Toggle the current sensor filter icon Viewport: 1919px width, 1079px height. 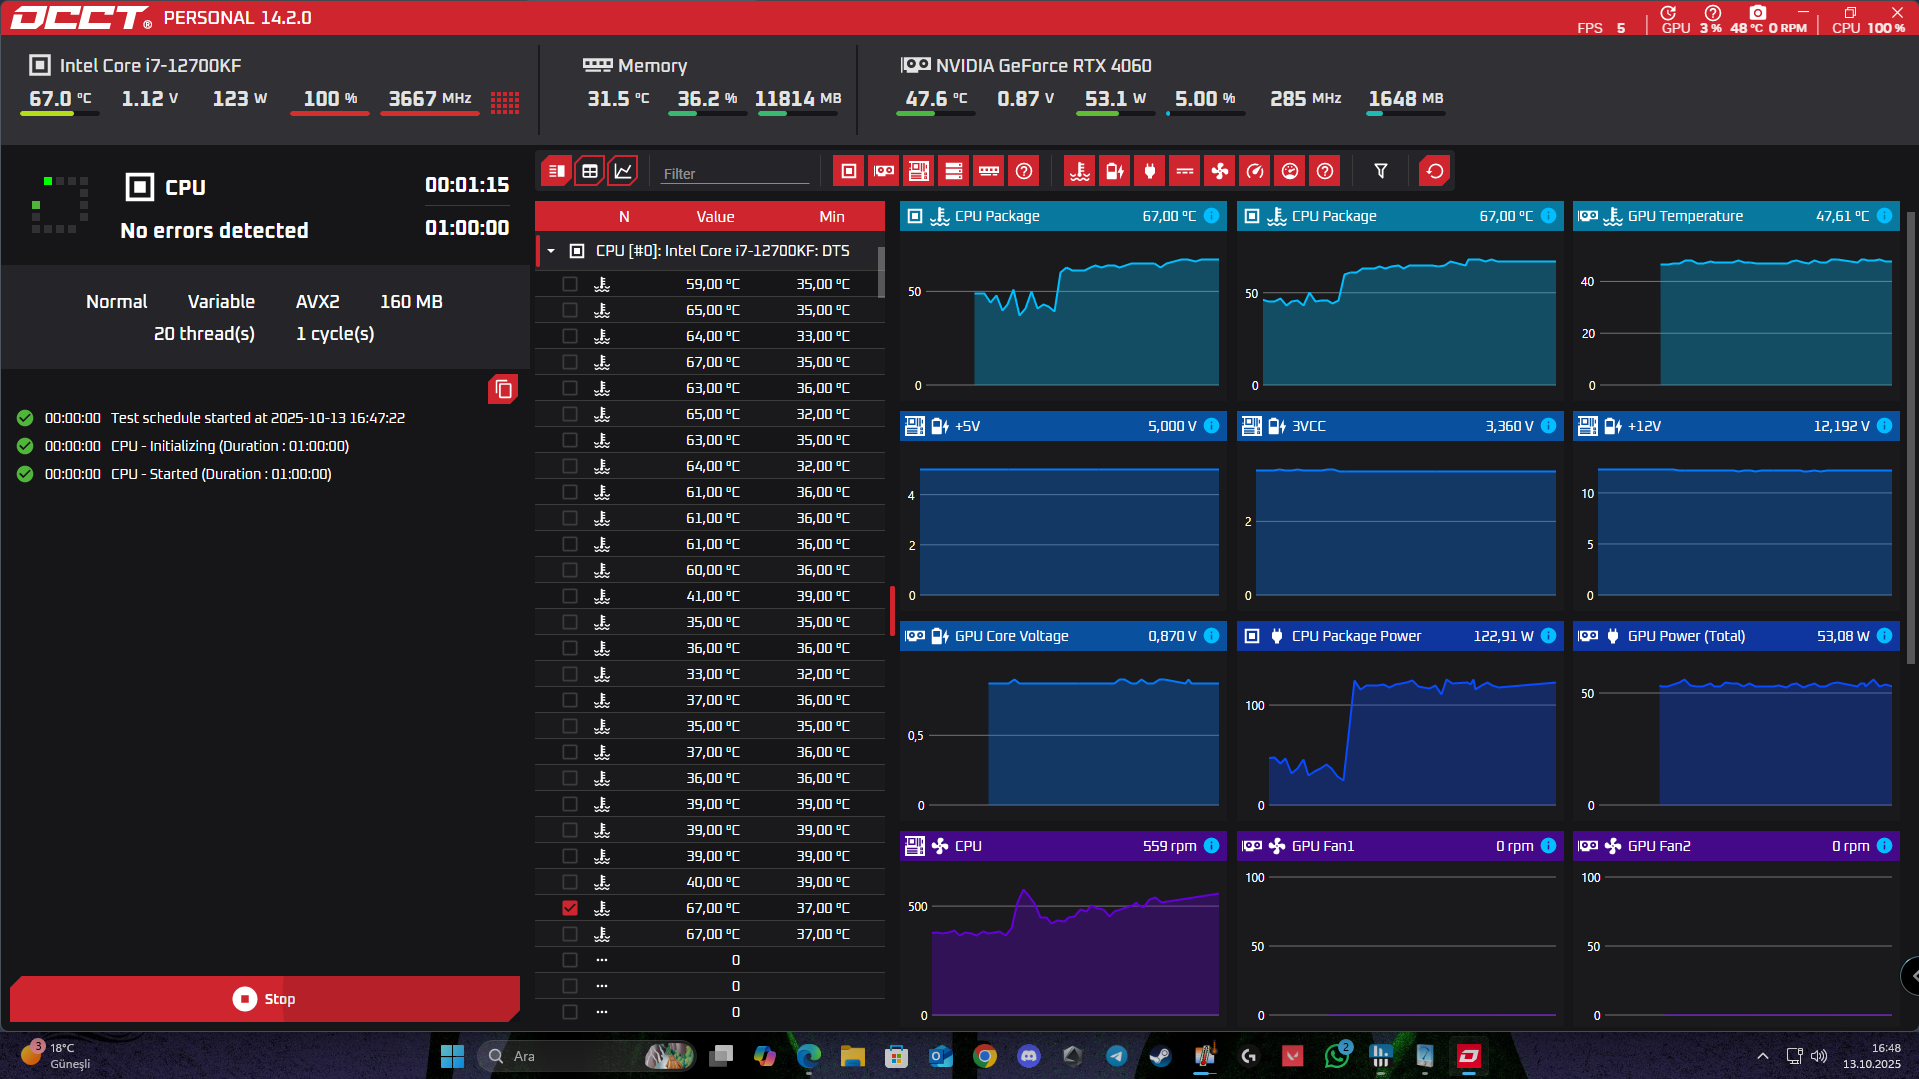pos(1185,171)
